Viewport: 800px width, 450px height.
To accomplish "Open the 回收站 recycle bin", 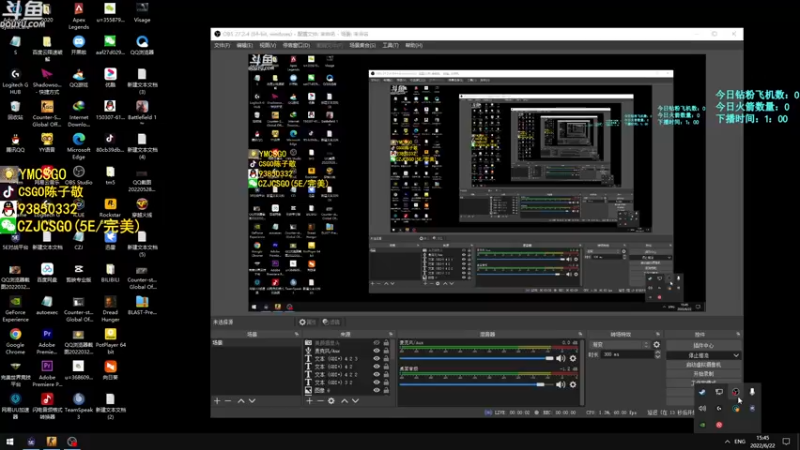I will pyautogui.click(x=15, y=110).
